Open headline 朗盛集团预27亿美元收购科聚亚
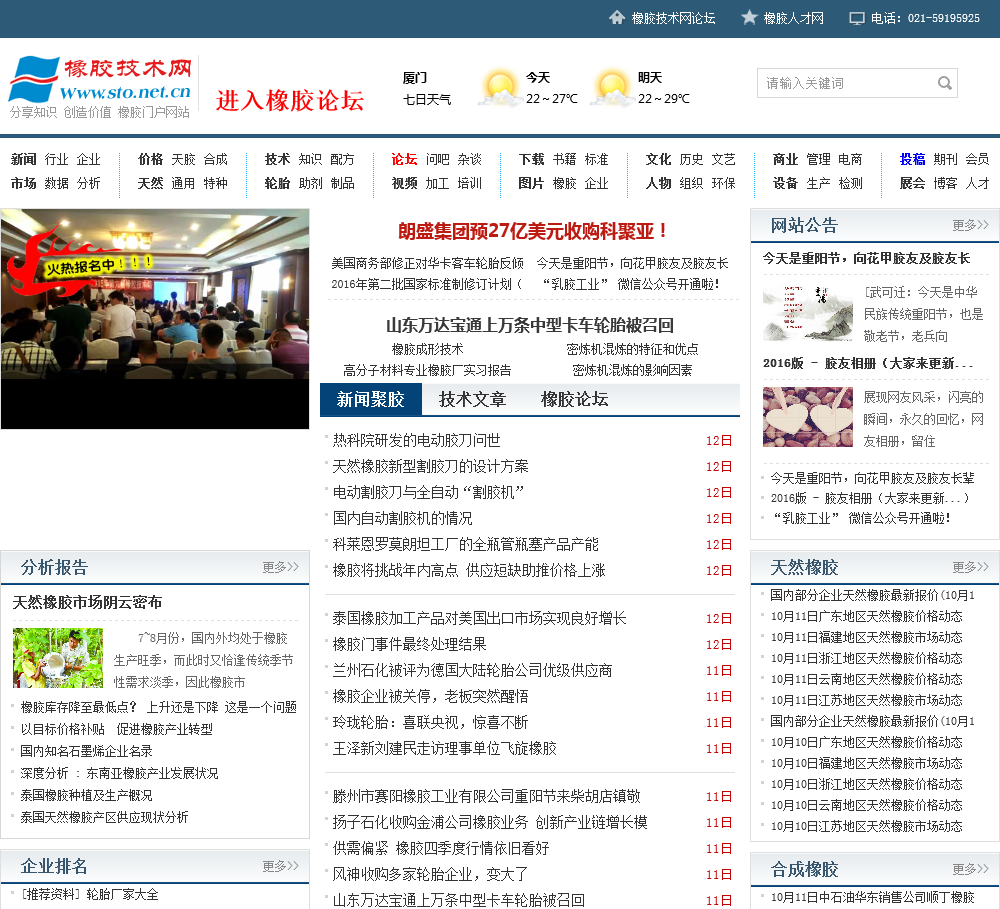Screen dimensions: 1000x909 point(531,231)
